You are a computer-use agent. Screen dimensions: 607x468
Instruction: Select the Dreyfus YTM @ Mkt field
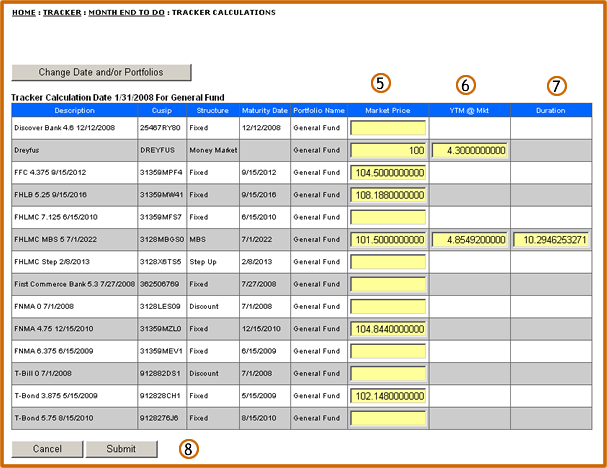point(469,150)
